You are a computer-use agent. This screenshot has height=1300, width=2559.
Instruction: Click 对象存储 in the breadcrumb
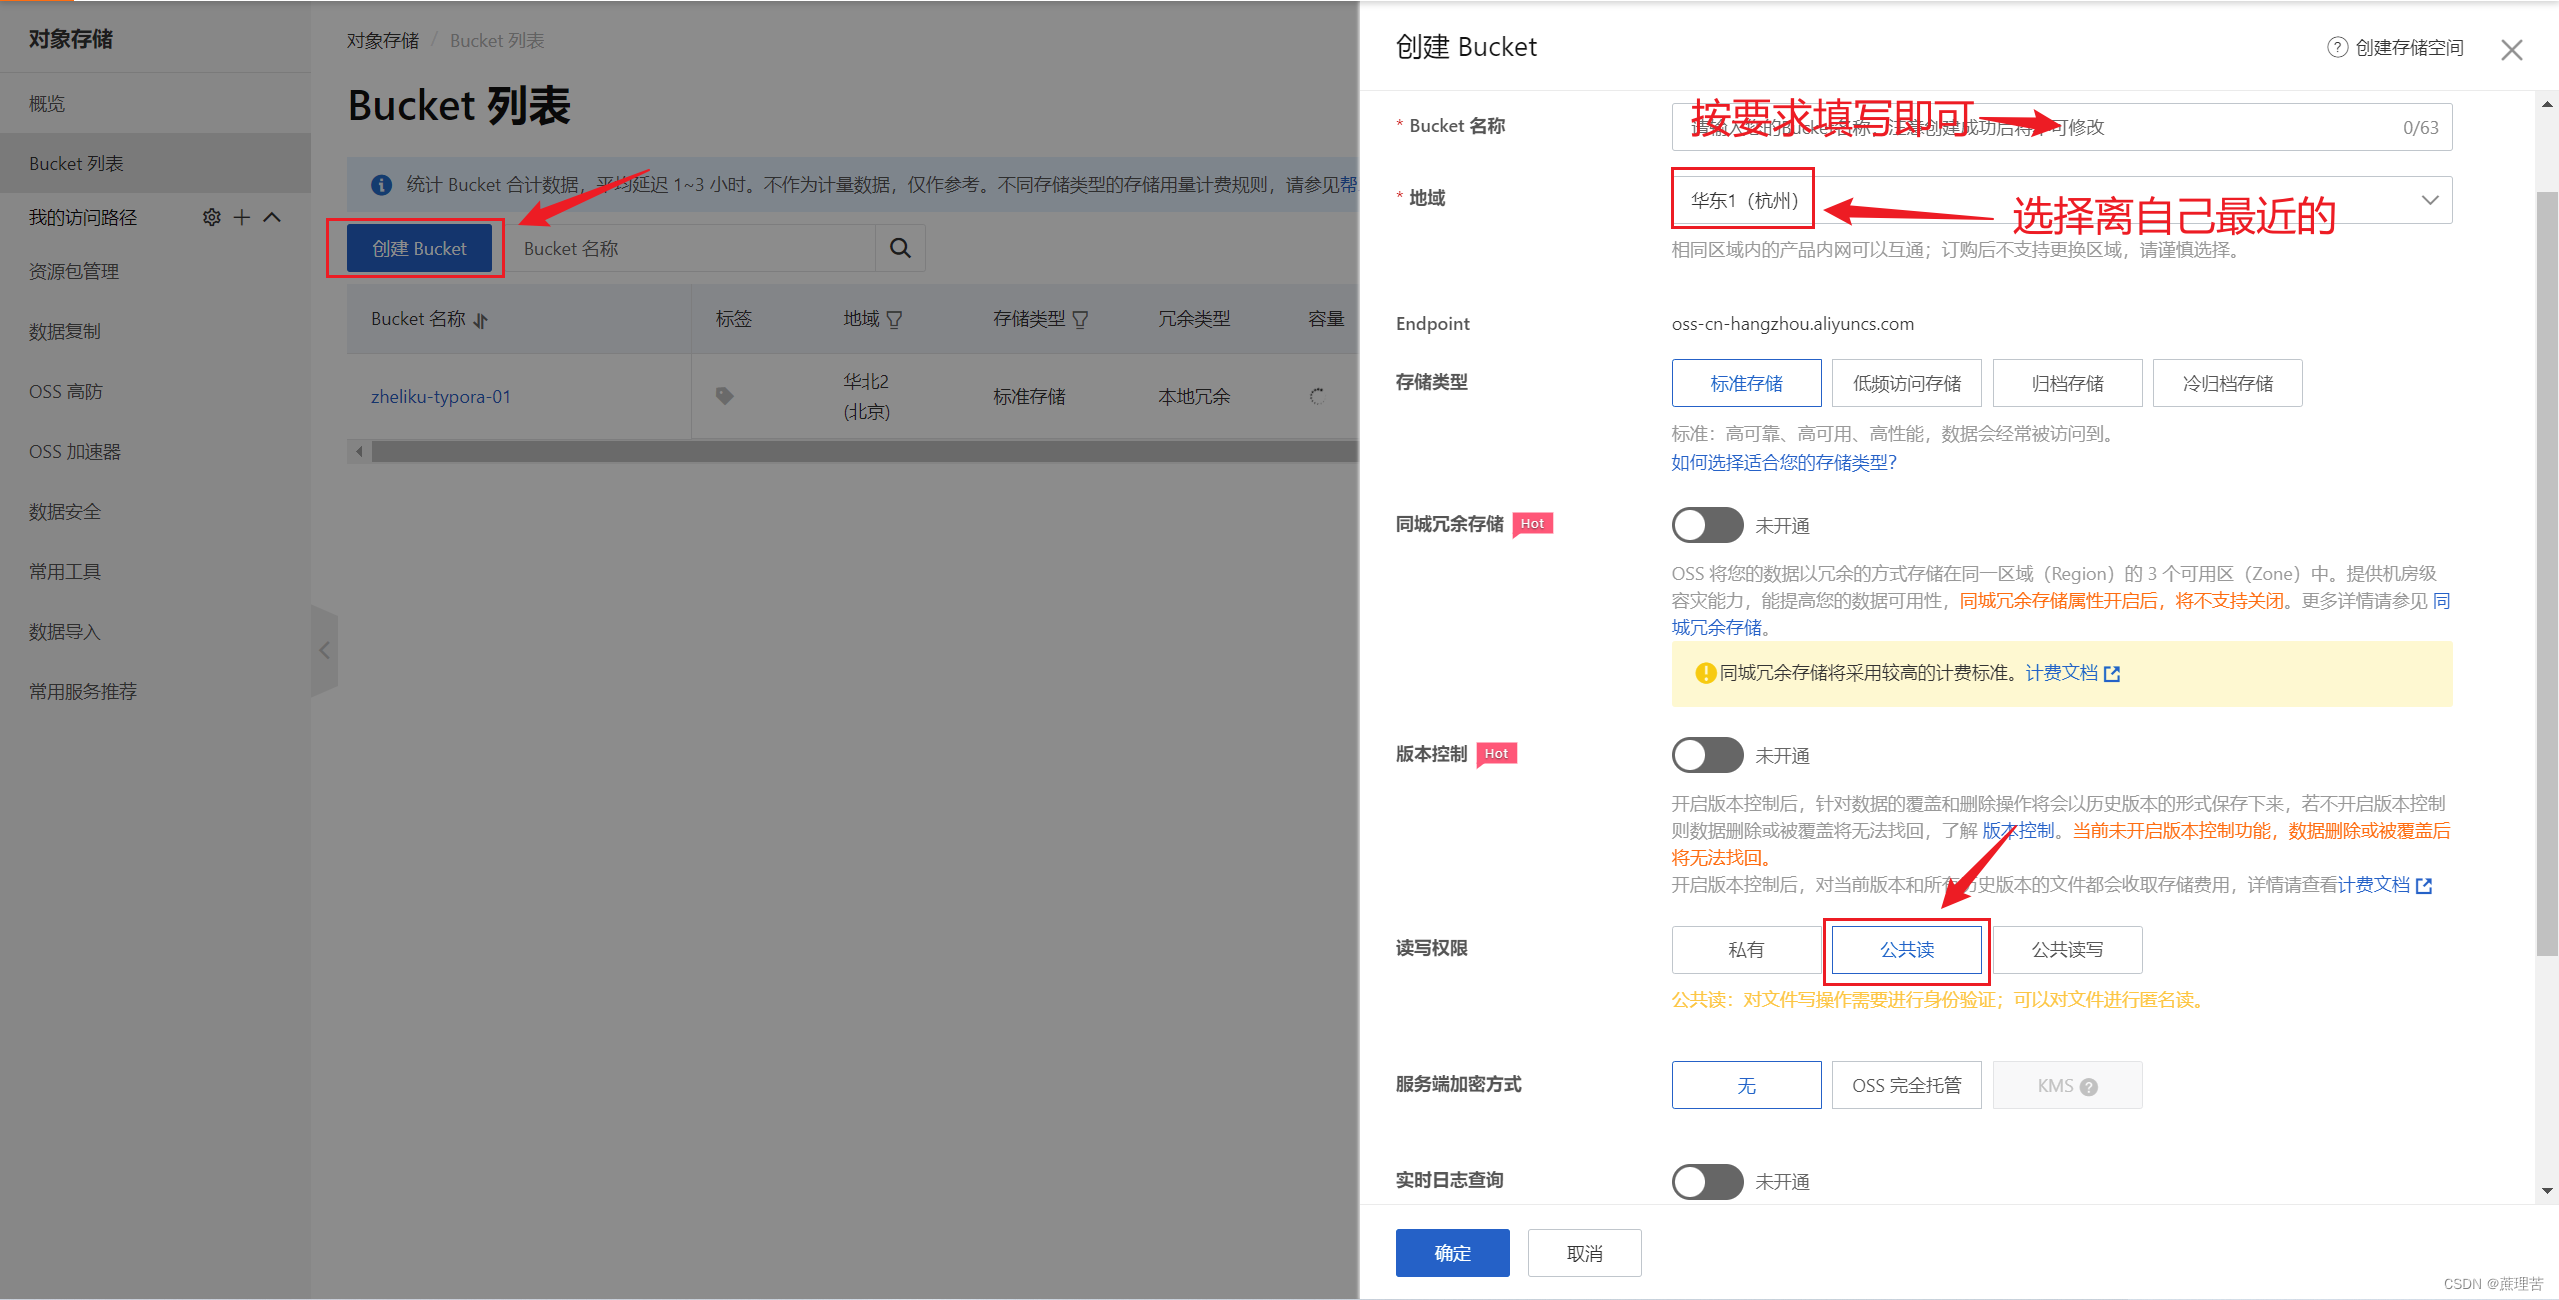[383, 40]
